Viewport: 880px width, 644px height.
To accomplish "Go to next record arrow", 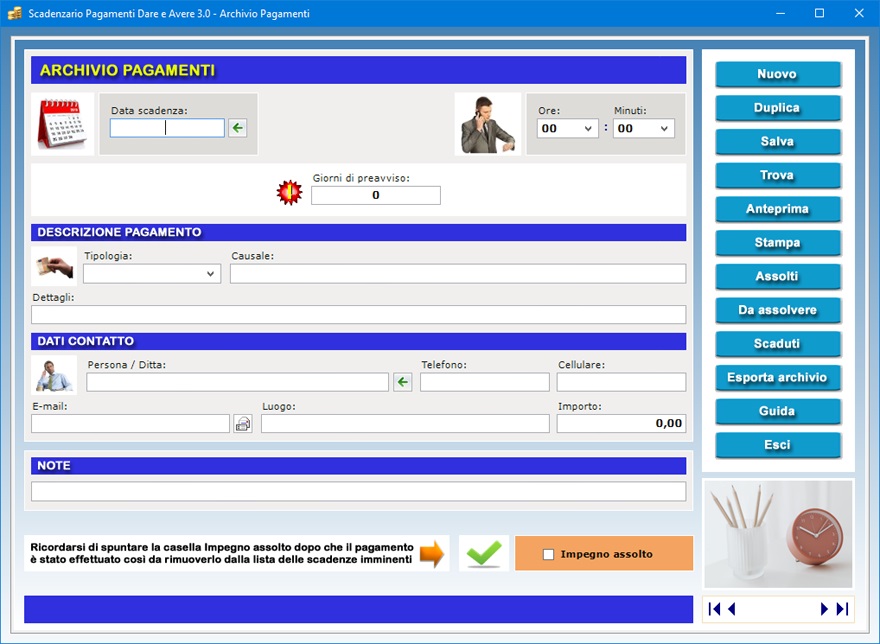I will [x=824, y=609].
